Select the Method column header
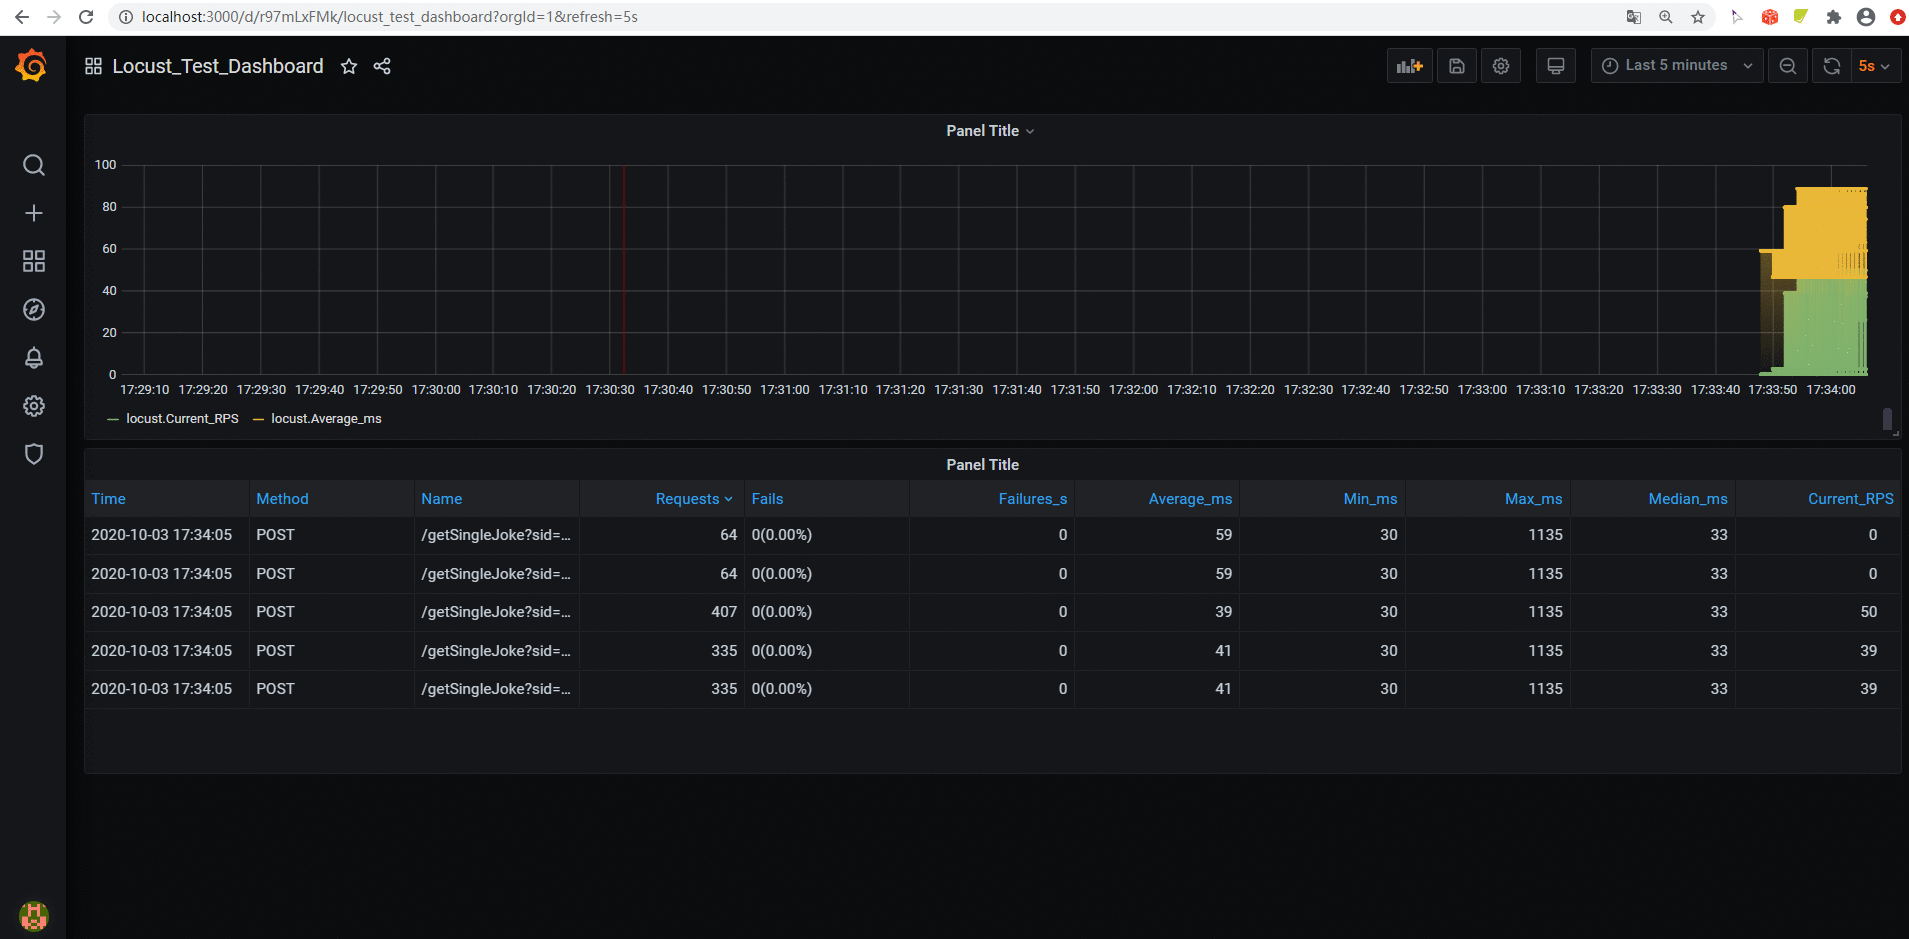Image resolution: width=1909 pixels, height=939 pixels. click(282, 498)
